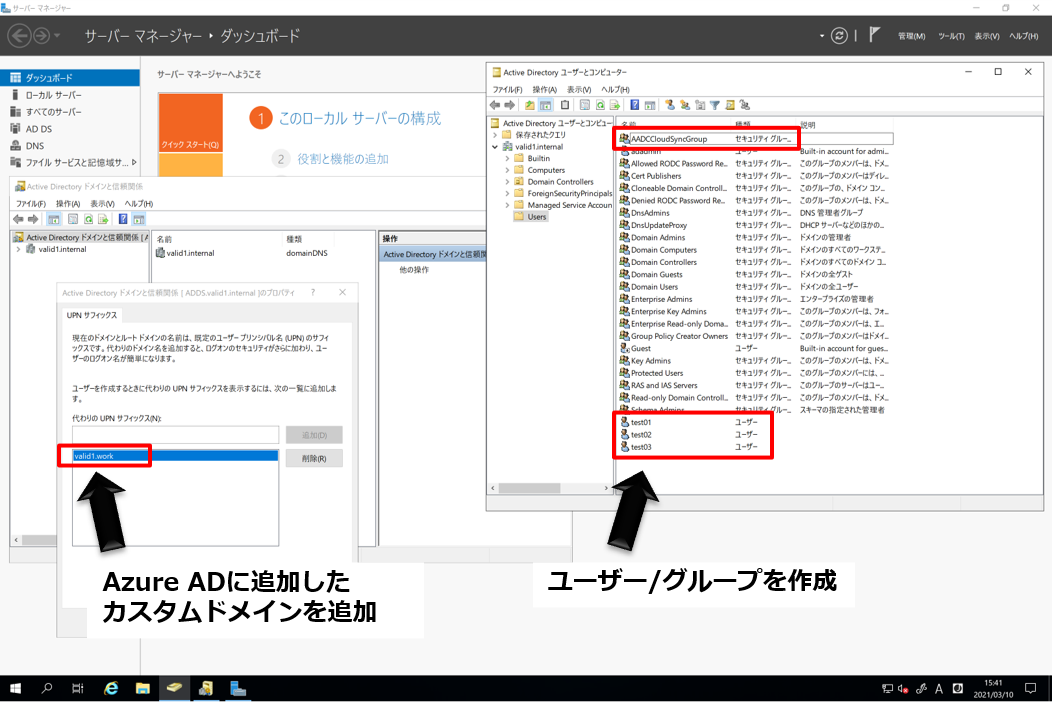1052x702 pixels.
Task: Expand 保存されたクエリ node in AD Users tree
Action: coord(495,135)
